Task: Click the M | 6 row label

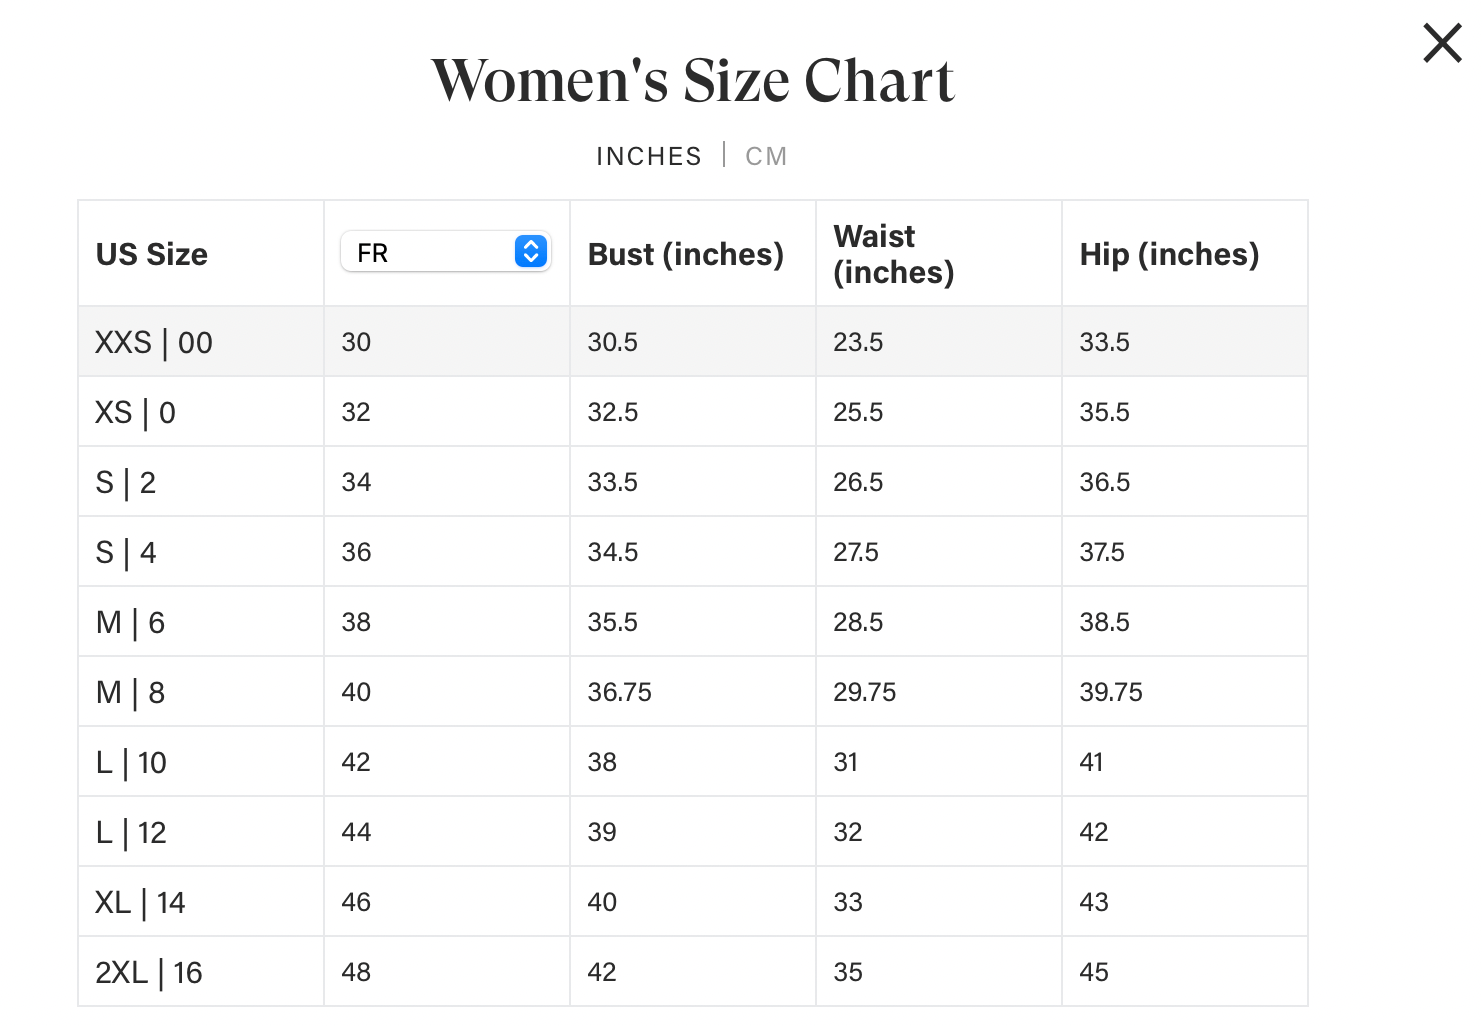Action: (x=130, y=623)
